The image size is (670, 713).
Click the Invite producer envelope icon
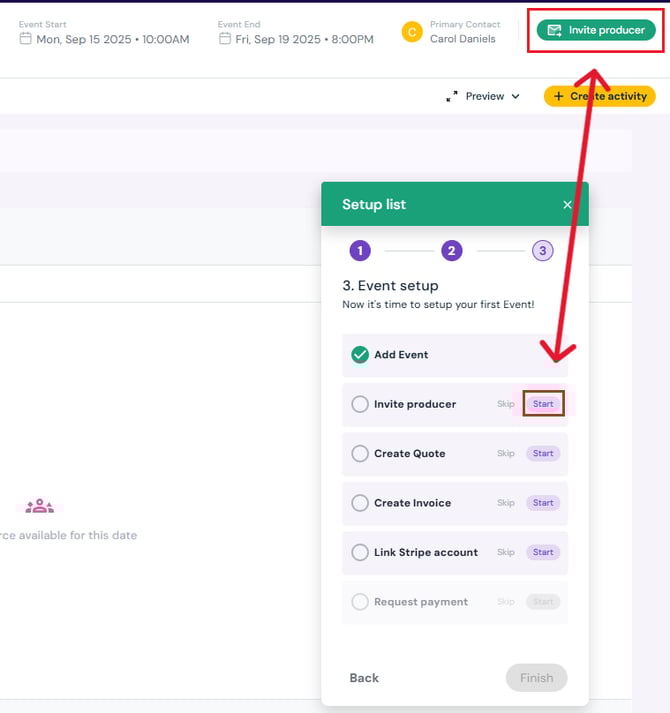(554, 31)
